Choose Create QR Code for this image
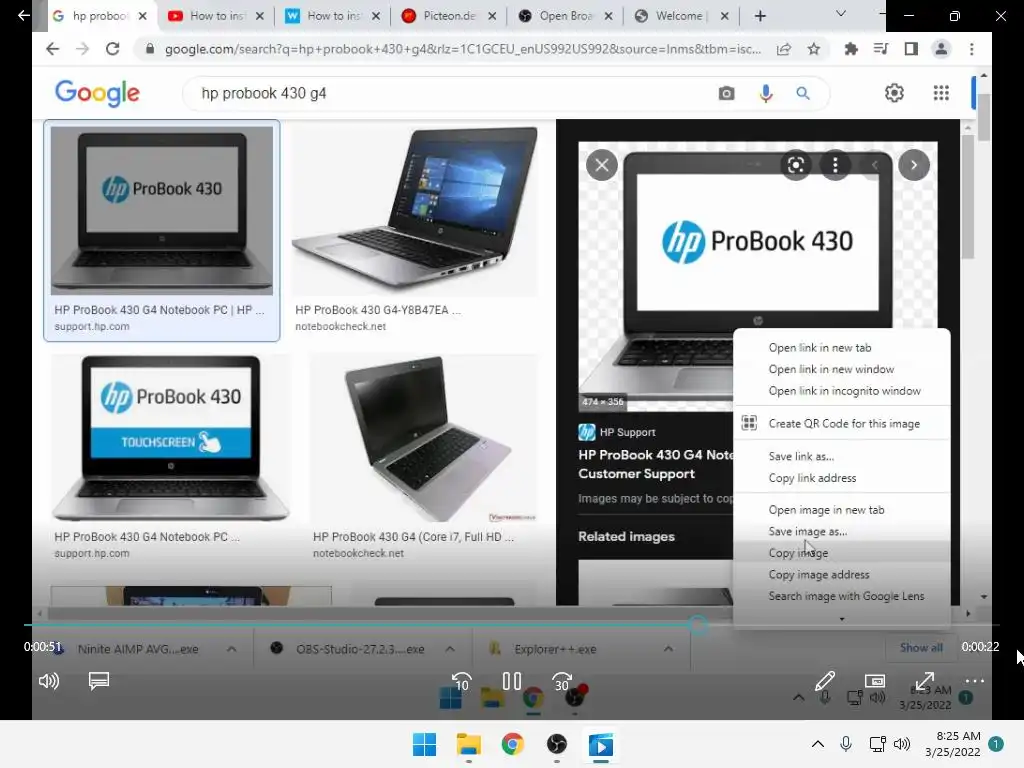The height and width of the screenshot is (768, 1024). pyautogui.click(x=841, y=423)
